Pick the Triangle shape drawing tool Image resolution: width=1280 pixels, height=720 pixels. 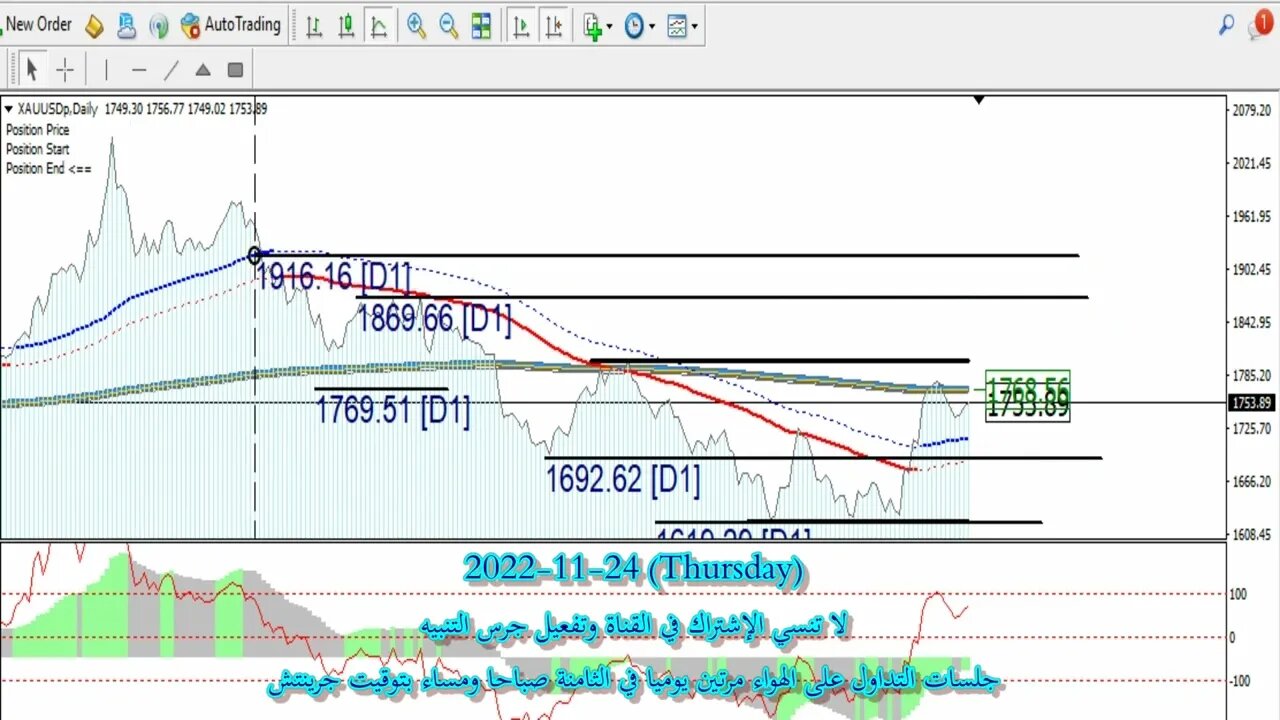(x=203, y=70)
